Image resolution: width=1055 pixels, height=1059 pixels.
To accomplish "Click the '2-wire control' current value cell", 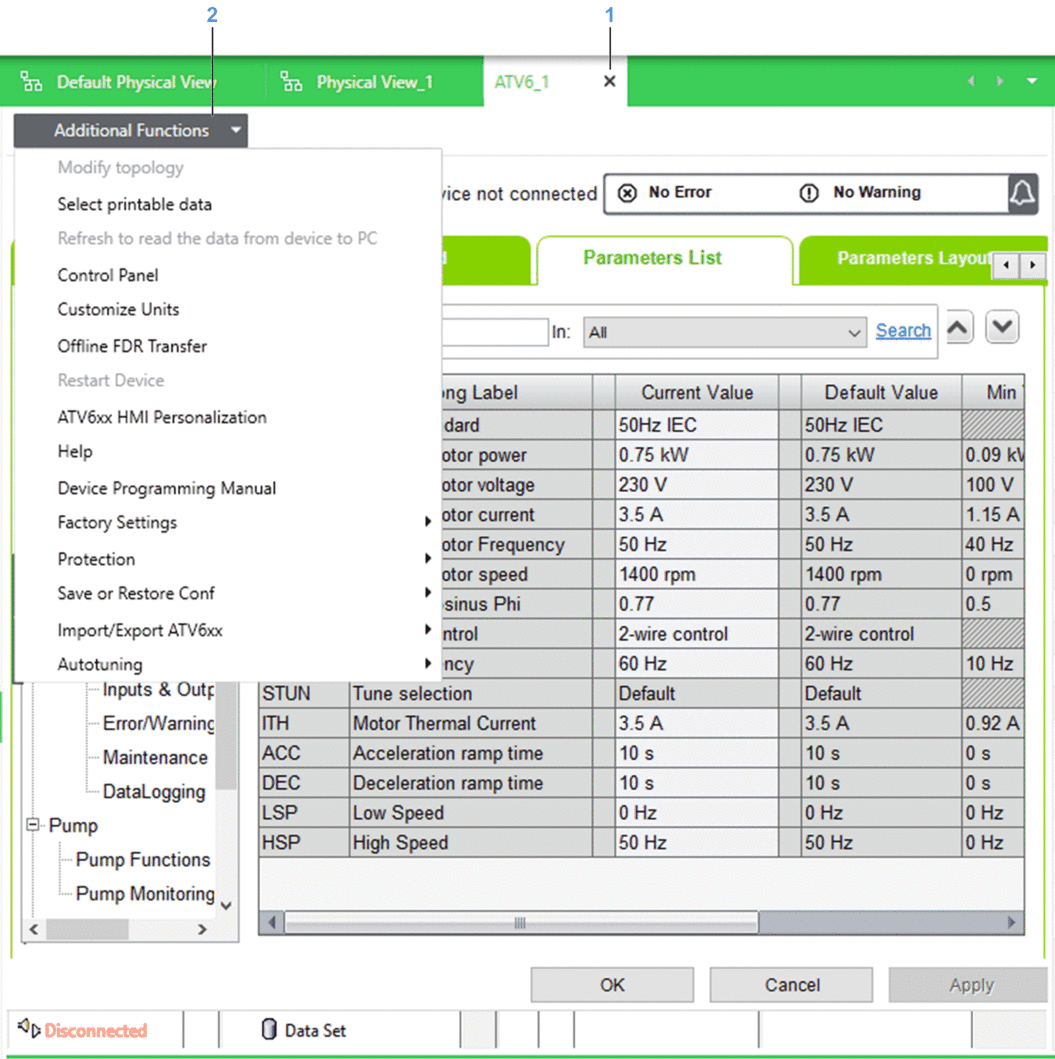I will pos(697,634).
